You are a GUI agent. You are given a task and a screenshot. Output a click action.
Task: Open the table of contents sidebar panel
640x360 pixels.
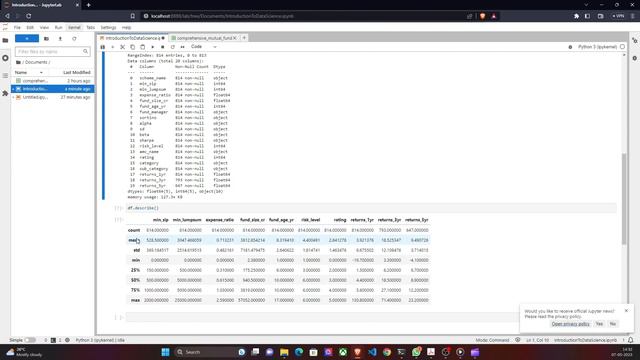(5, 76)
